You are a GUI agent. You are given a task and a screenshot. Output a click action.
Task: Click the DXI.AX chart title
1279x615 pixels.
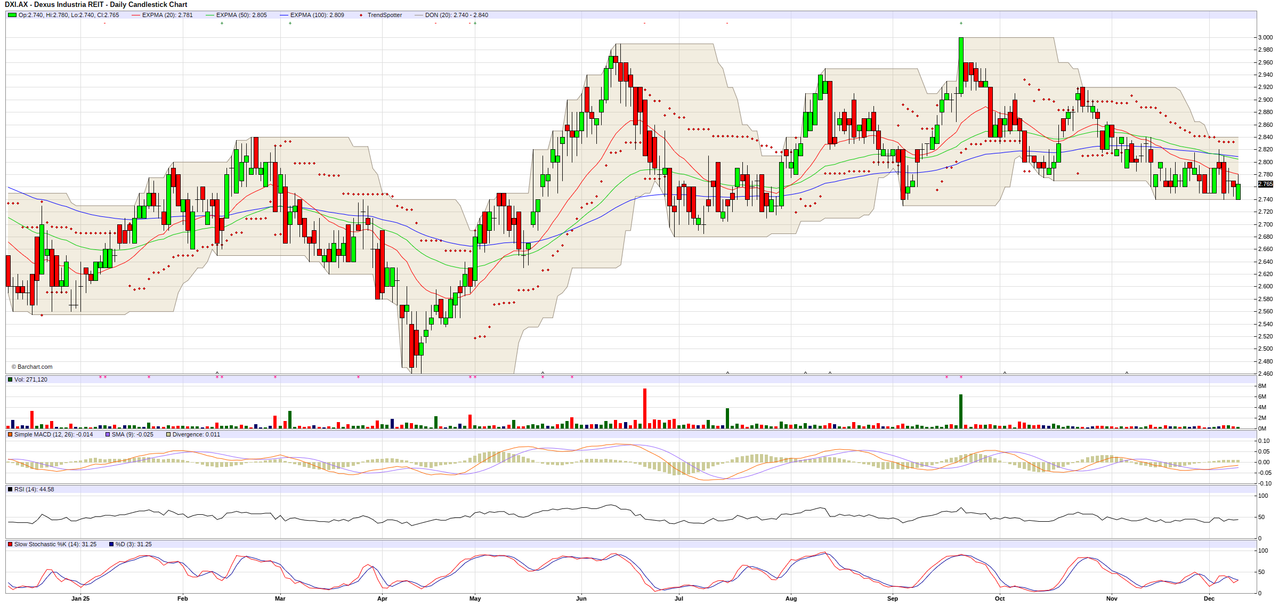(x=95, y=5)
